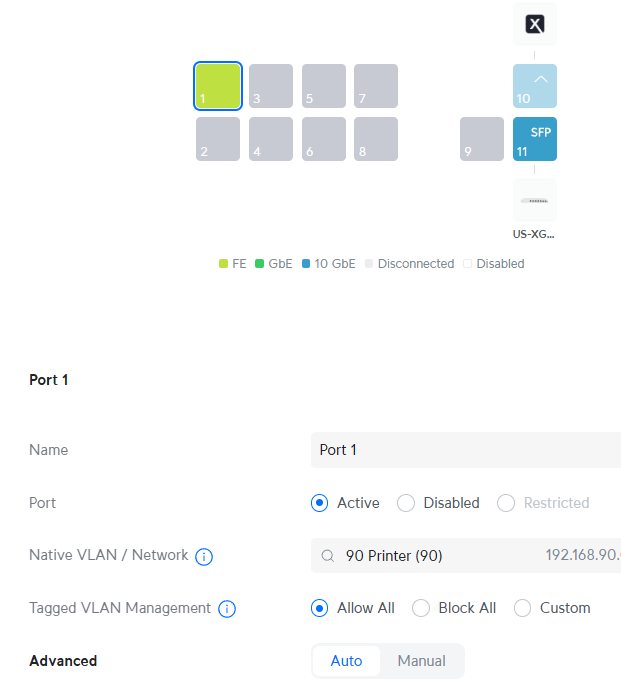Select the Active port radio button
Viewport: 621px width, 688px height.
click(x=320, y=503)
